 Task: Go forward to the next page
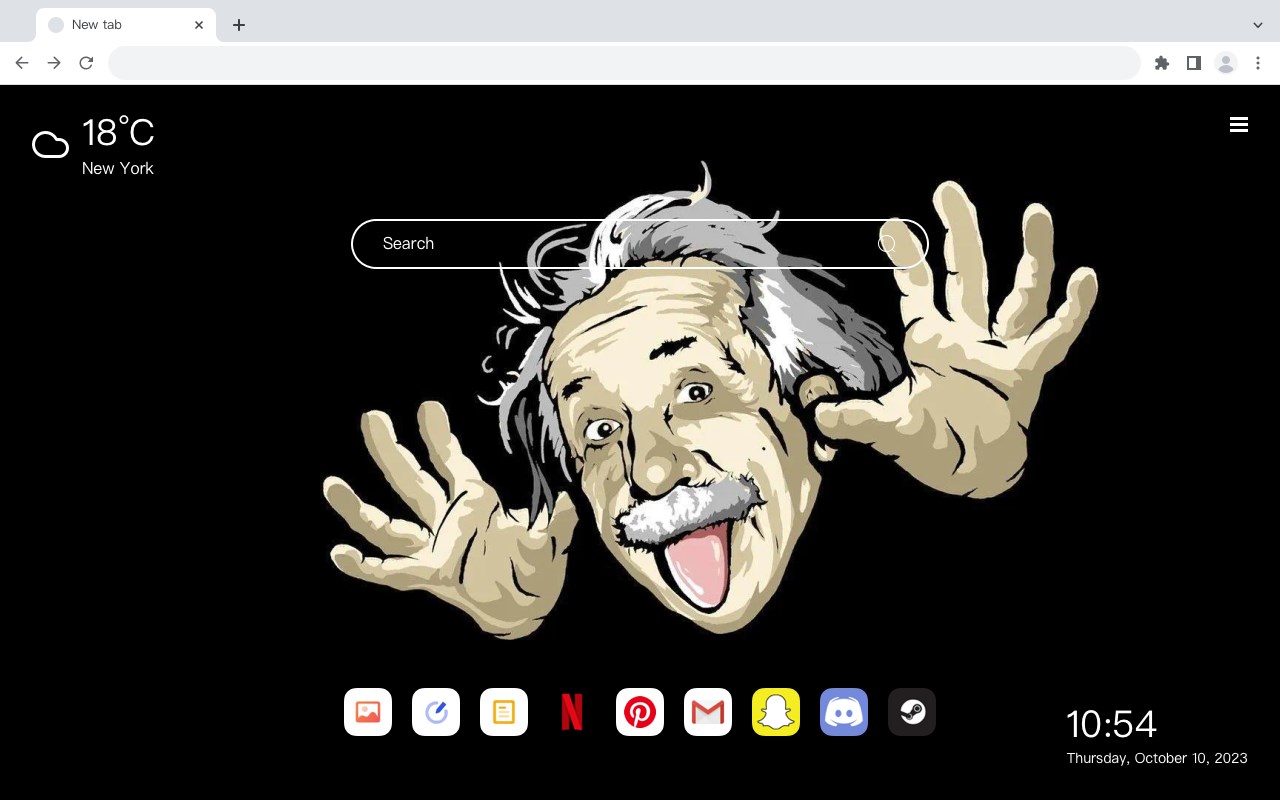pos(54,63)
